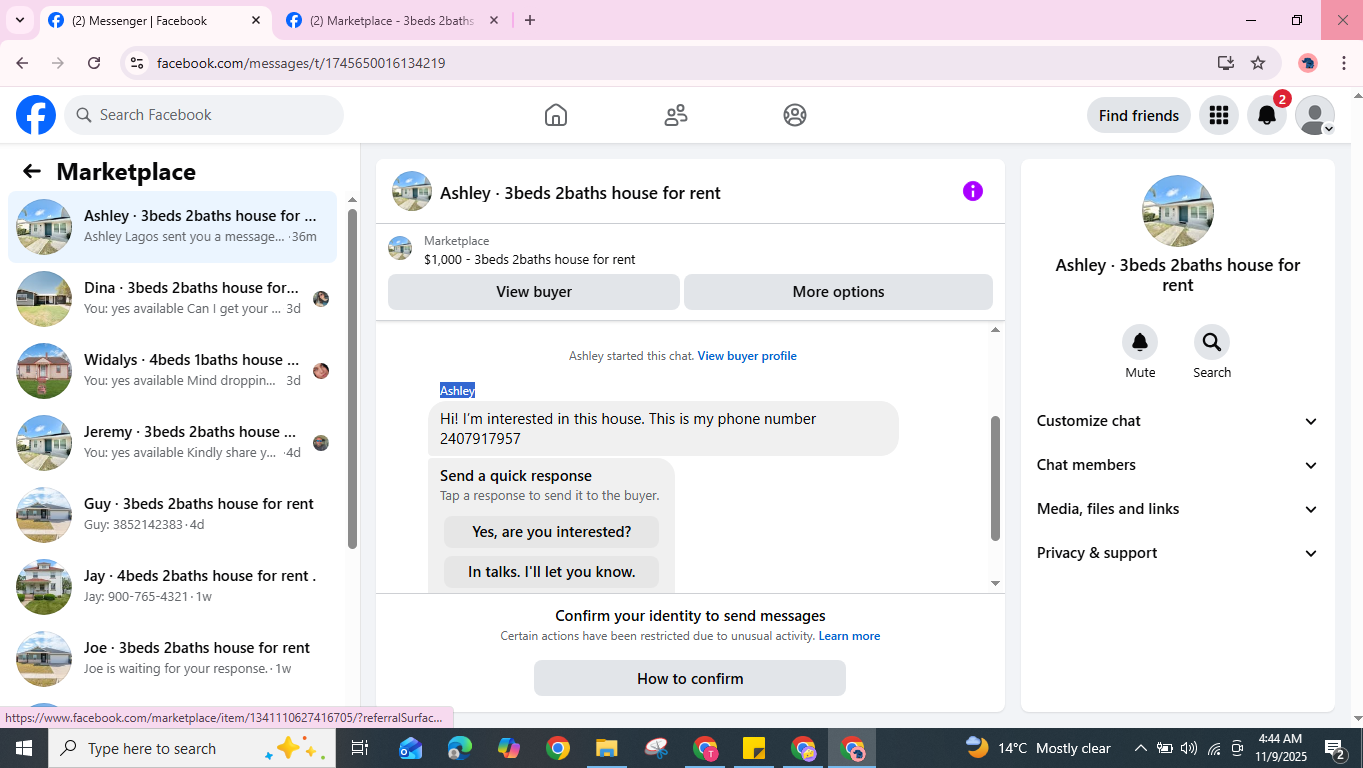This screenshot has width=1363, height=768.
Task: Open Chrome three-dot menu
Action: [1344, 63]
